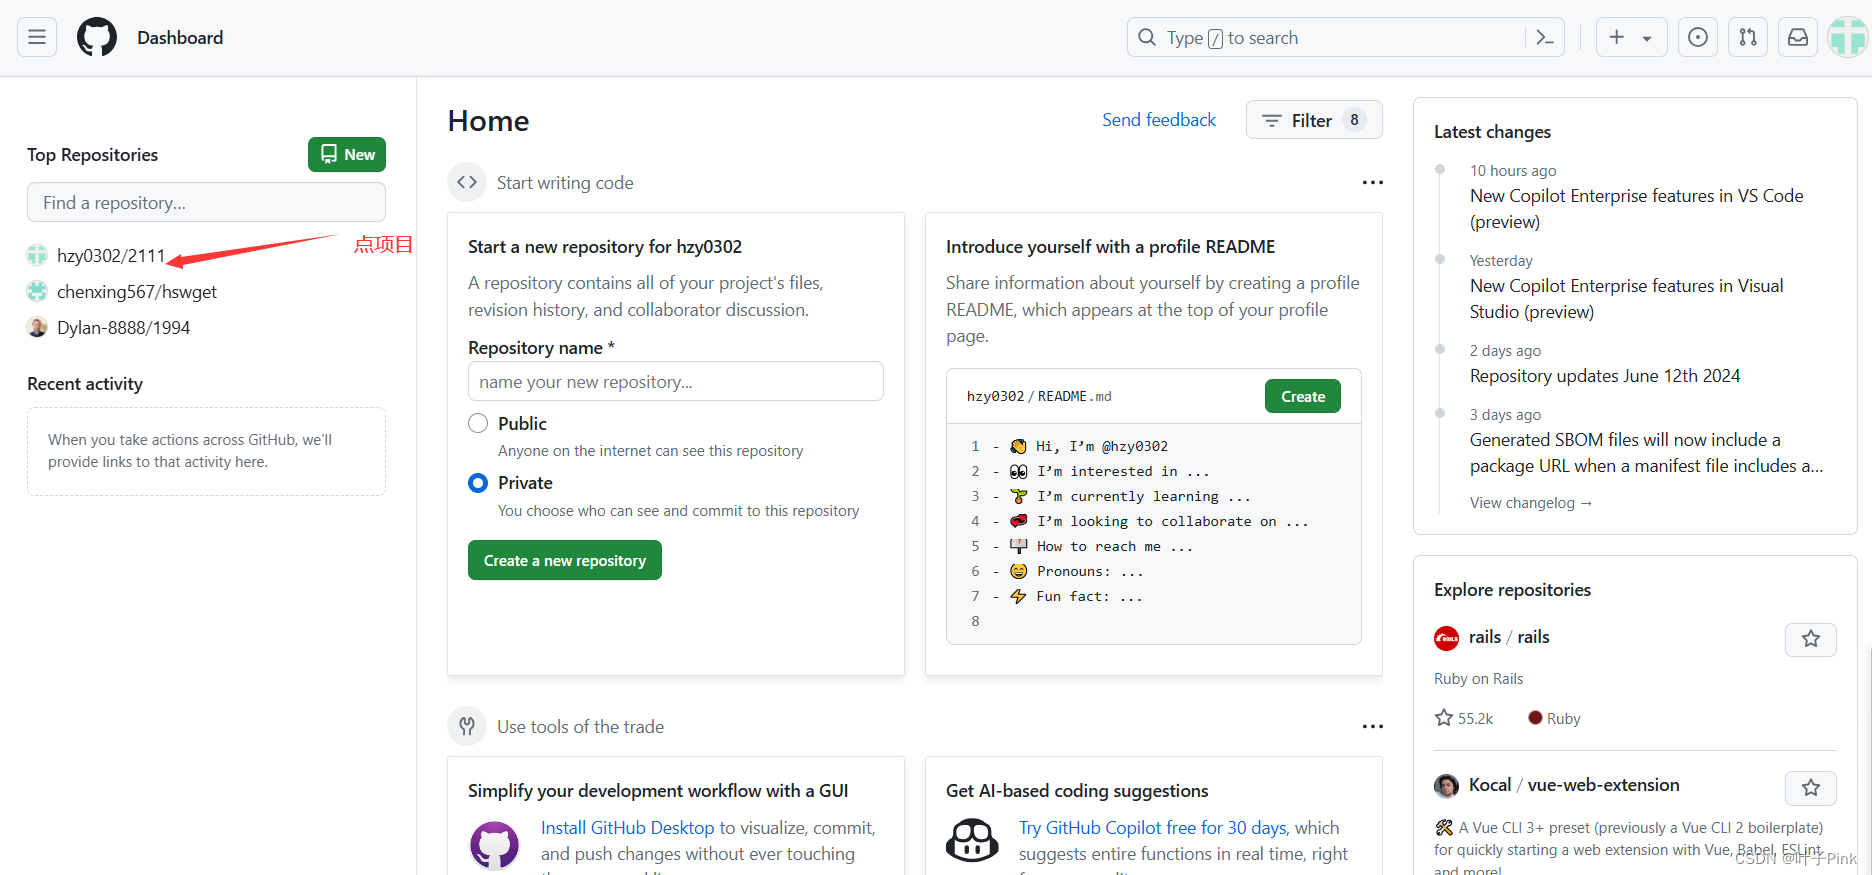Click the GitHub Desktop purple icon

(x=494, y=846)
